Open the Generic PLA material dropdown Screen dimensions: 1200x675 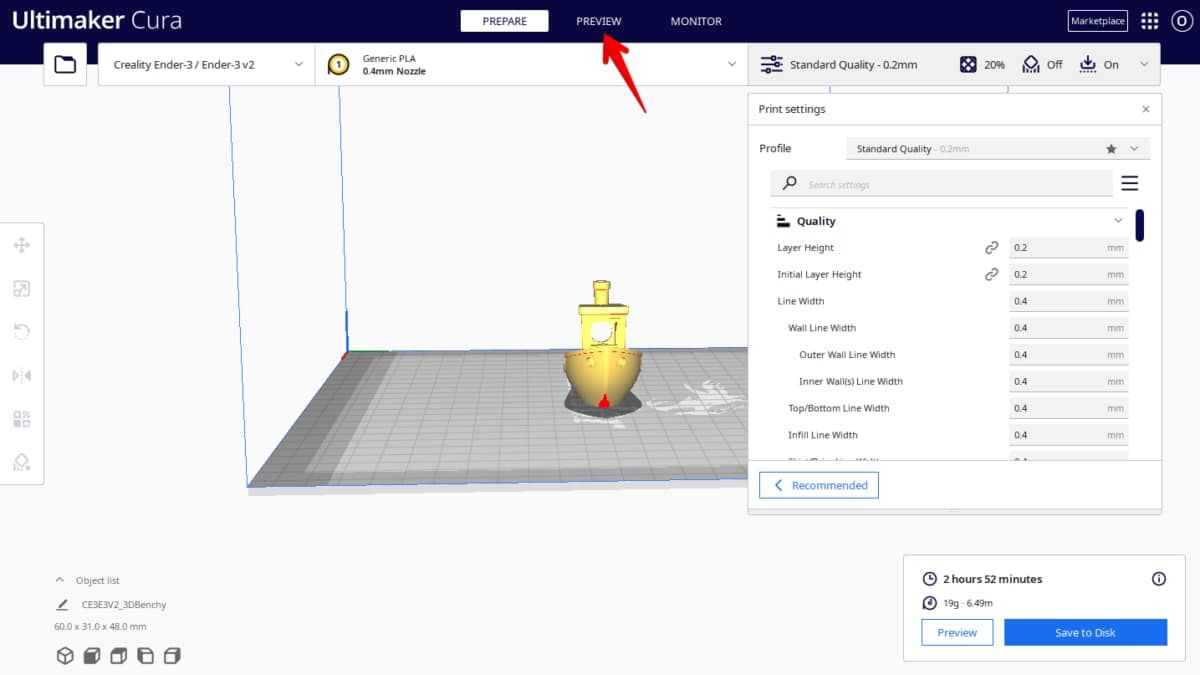click(530, 63)
